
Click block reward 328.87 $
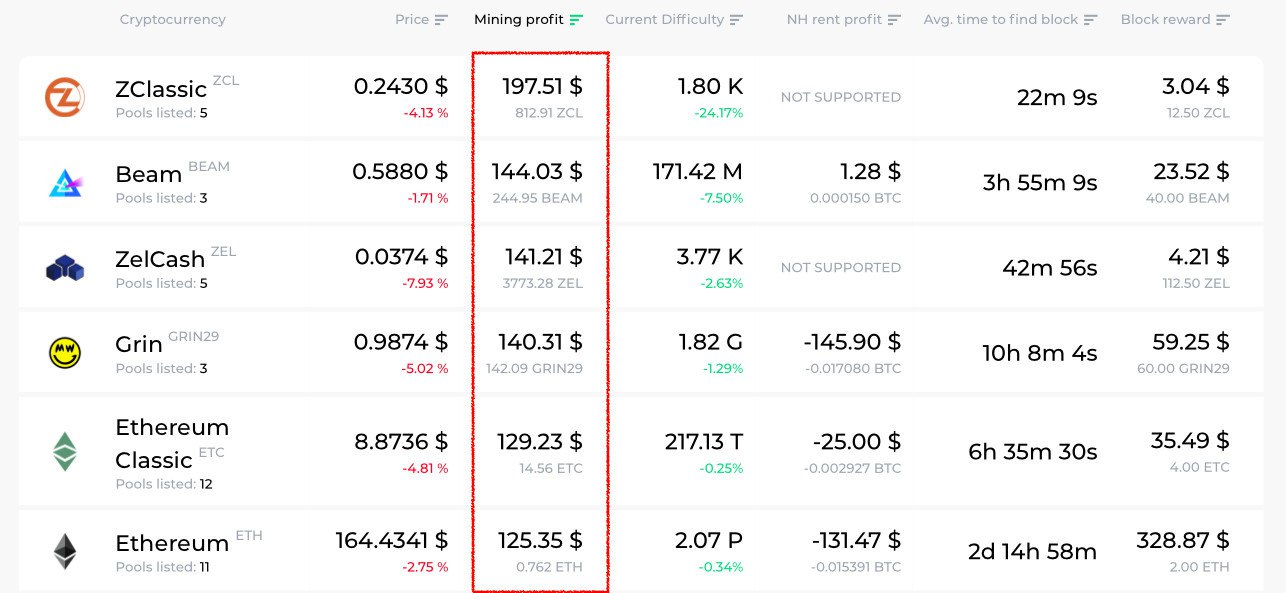click(x=1184, y=541)
